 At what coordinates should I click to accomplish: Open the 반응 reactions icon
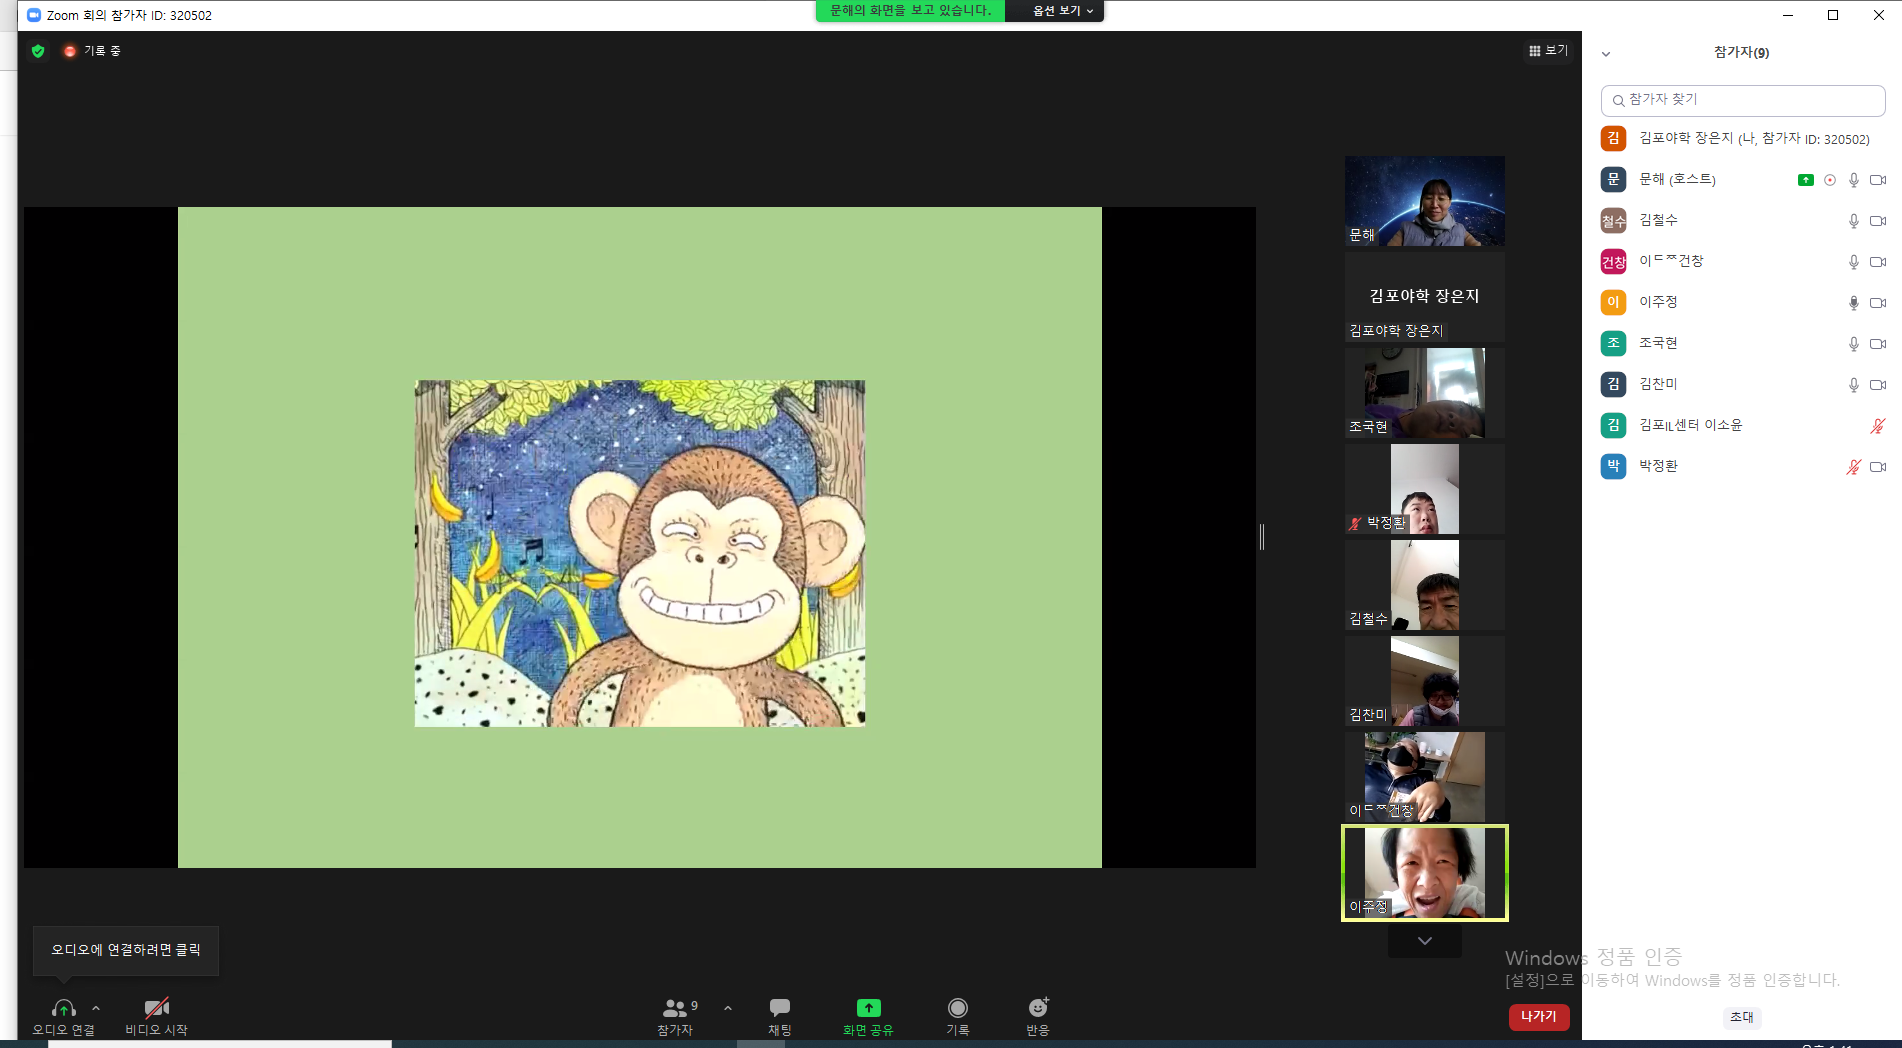[x=1038, y=1008]
